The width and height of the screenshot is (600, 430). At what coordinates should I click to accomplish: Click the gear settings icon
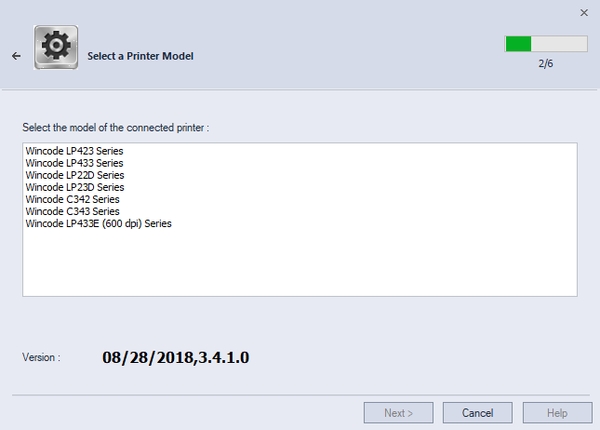[x=56, y=47]
